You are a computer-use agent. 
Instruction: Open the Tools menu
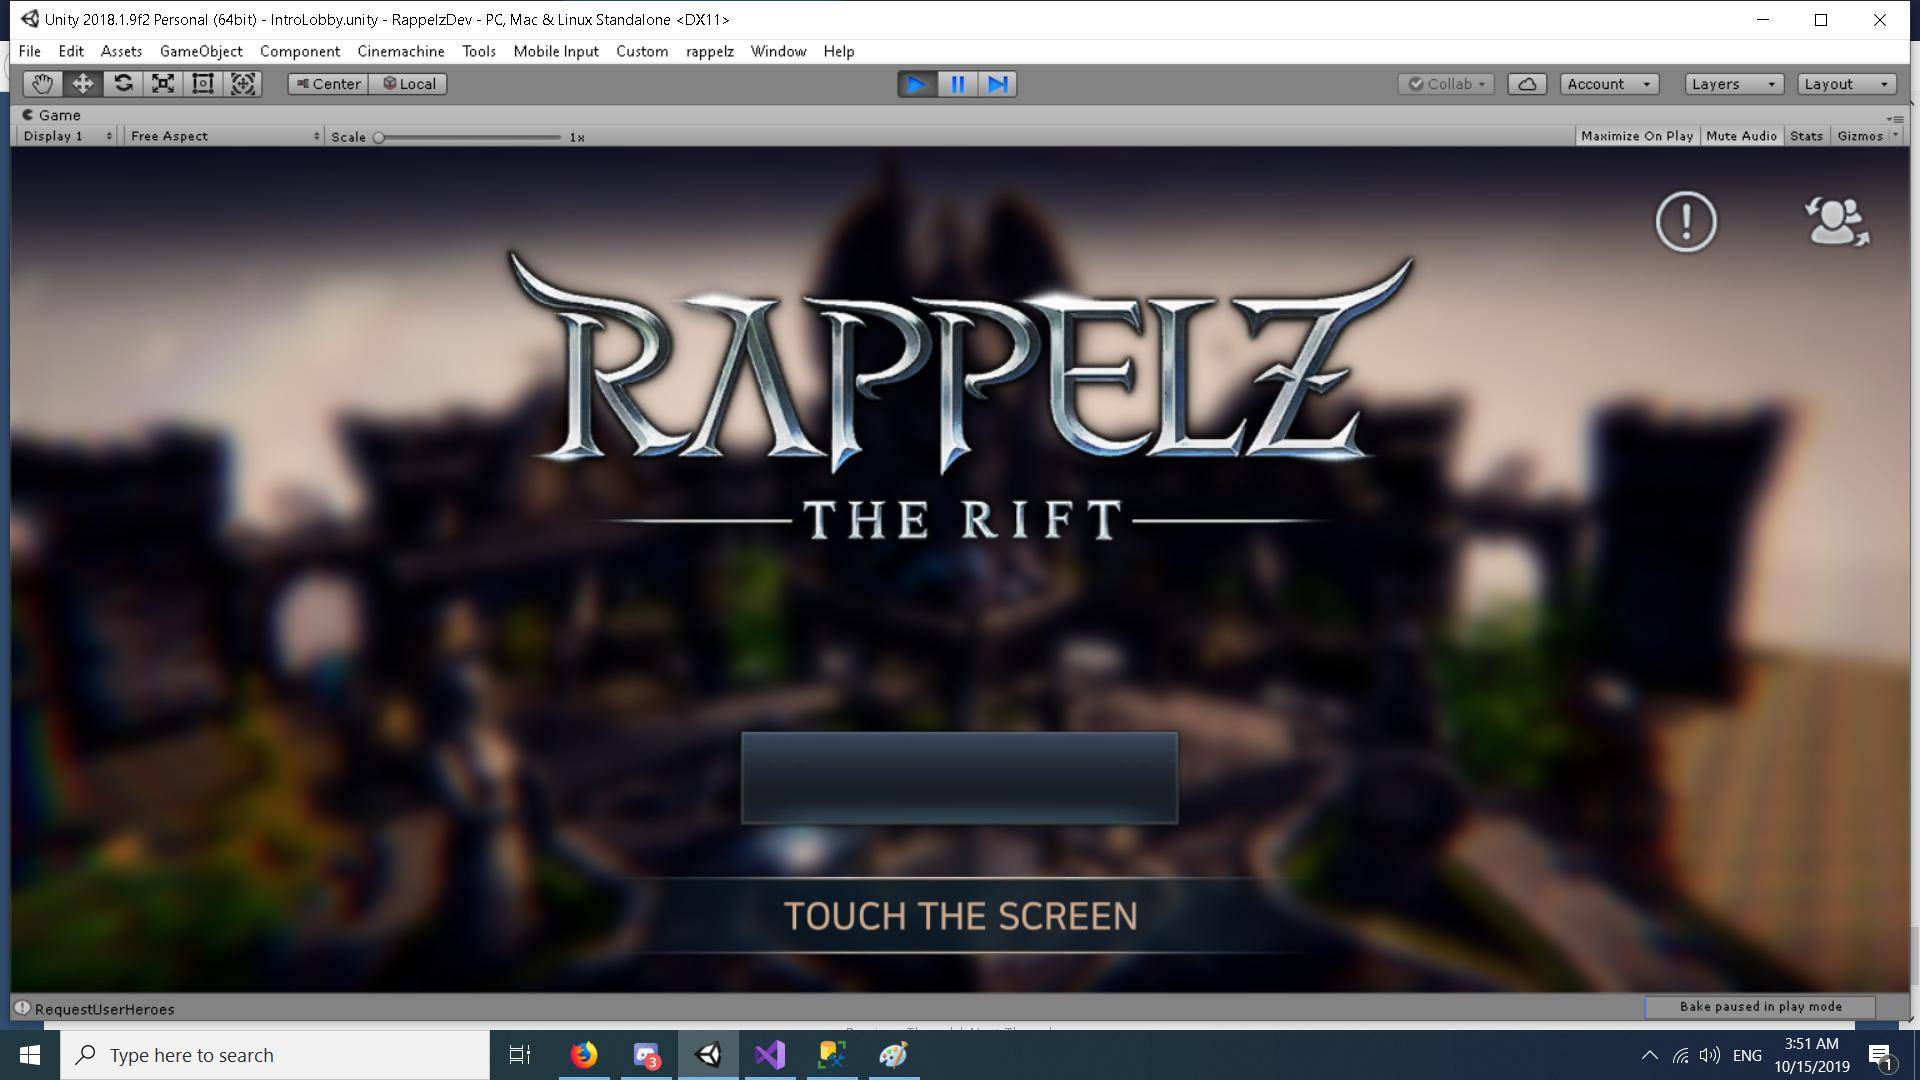[x=479, y=51]
